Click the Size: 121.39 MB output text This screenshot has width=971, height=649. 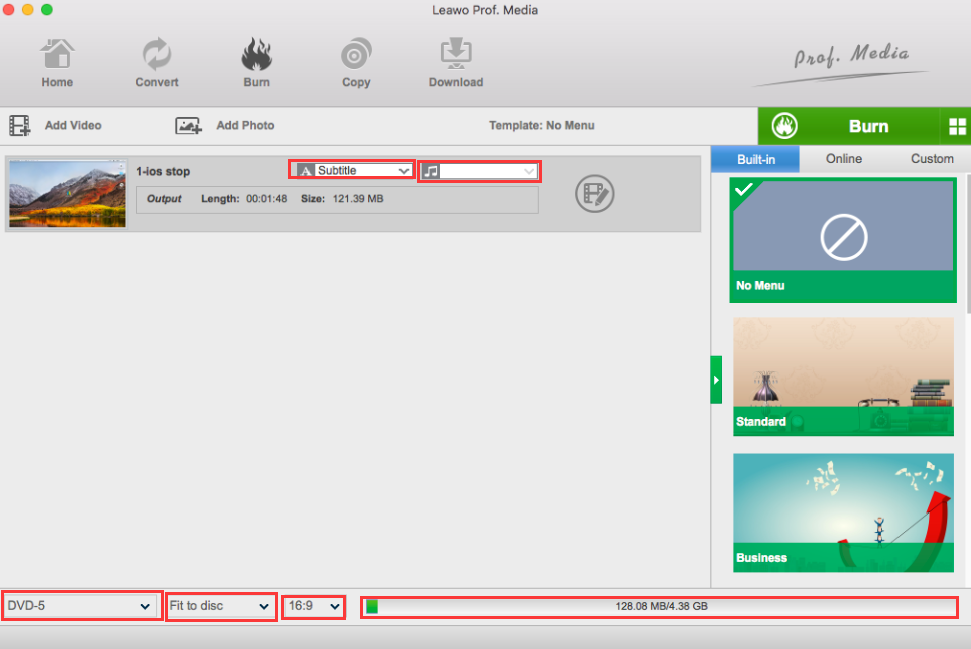[342, 199]
